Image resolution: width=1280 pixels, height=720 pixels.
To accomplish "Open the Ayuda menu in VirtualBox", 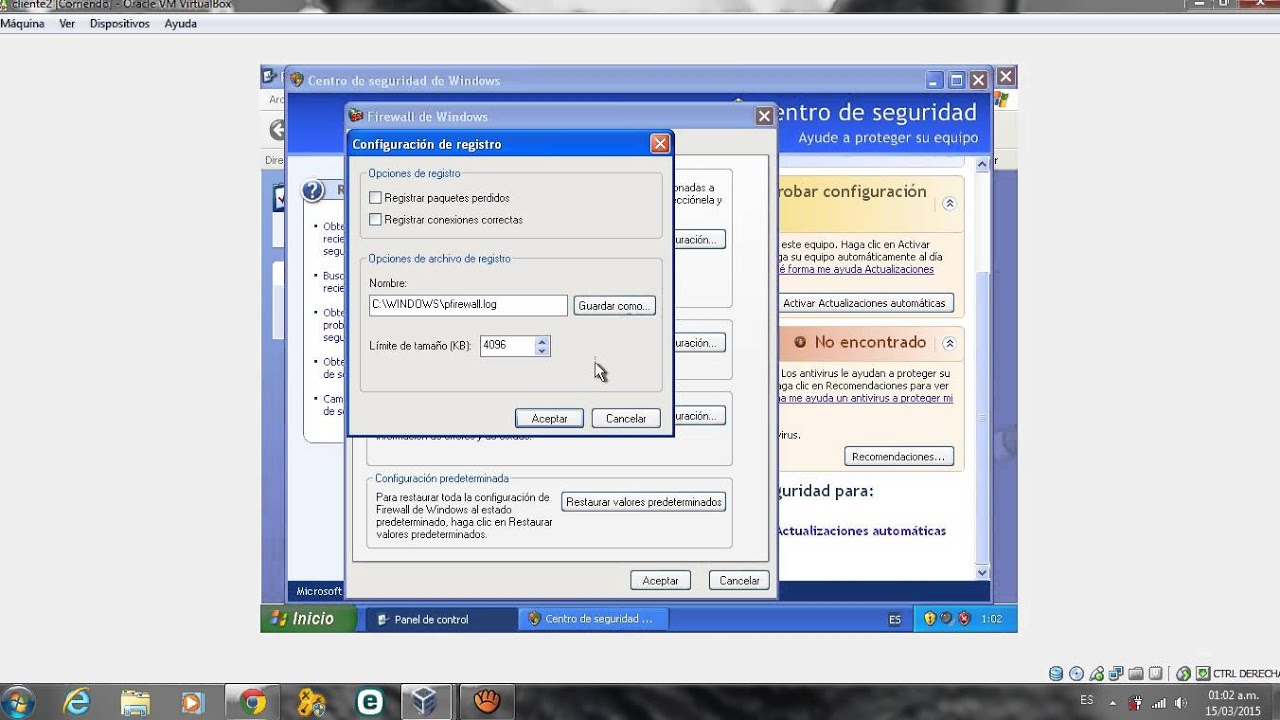I will [180, 23].
